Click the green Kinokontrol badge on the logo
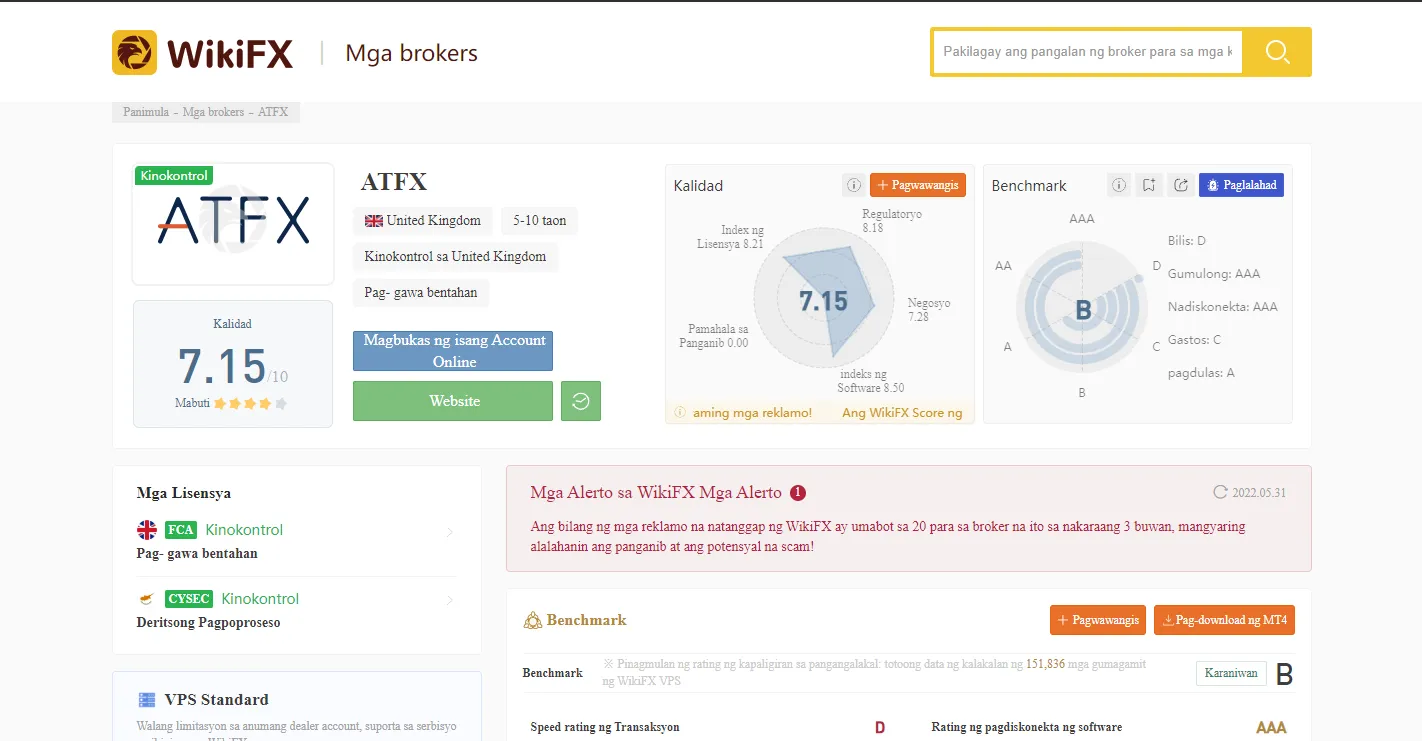The width and height of the screenshot is (1422, 741). 174,176
